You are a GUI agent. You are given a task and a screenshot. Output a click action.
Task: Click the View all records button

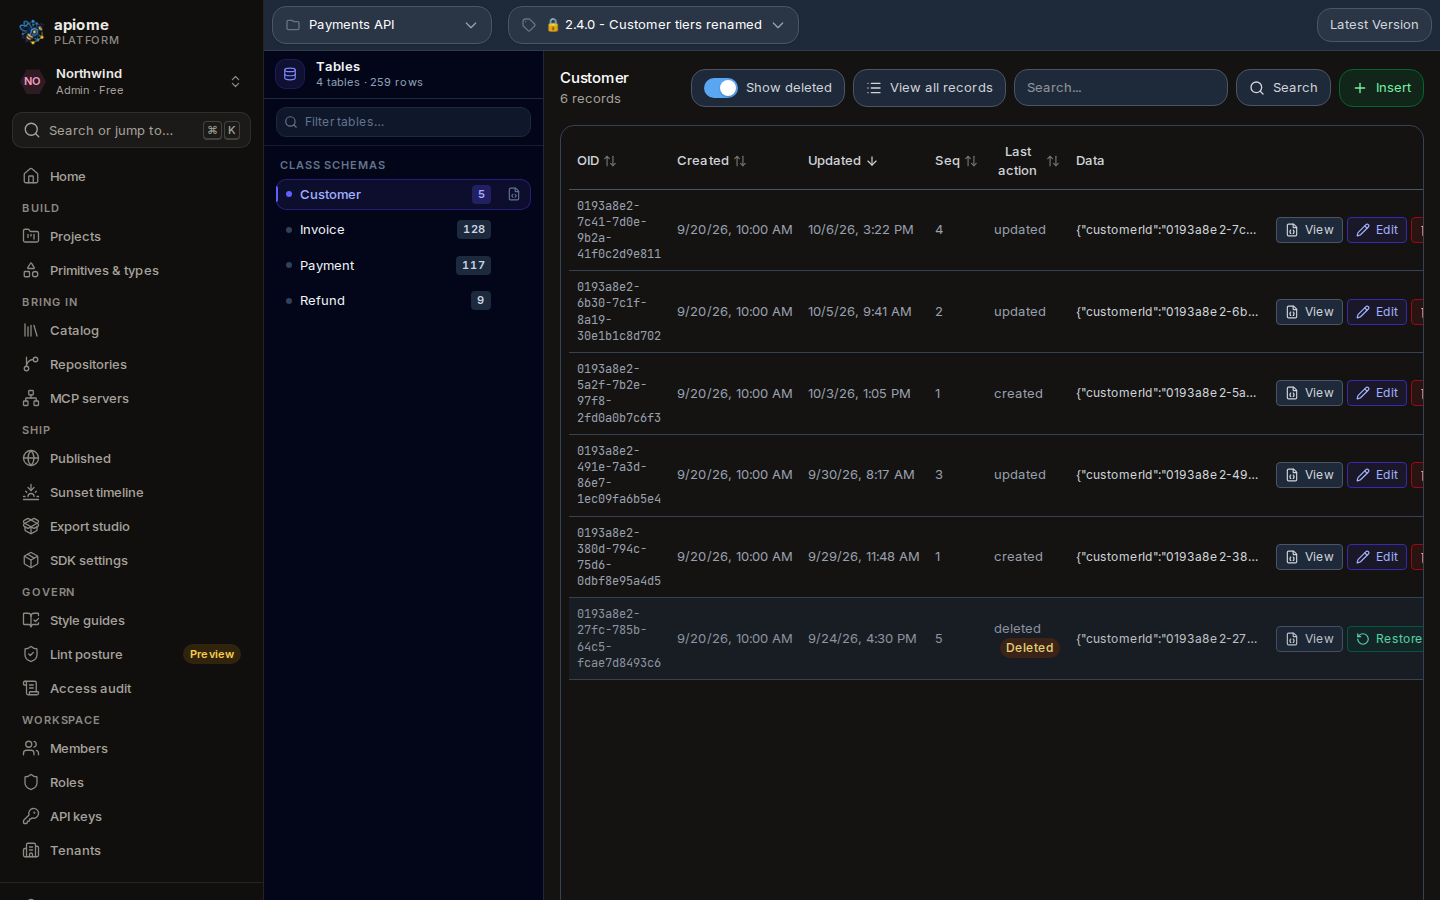pos(930,88)
